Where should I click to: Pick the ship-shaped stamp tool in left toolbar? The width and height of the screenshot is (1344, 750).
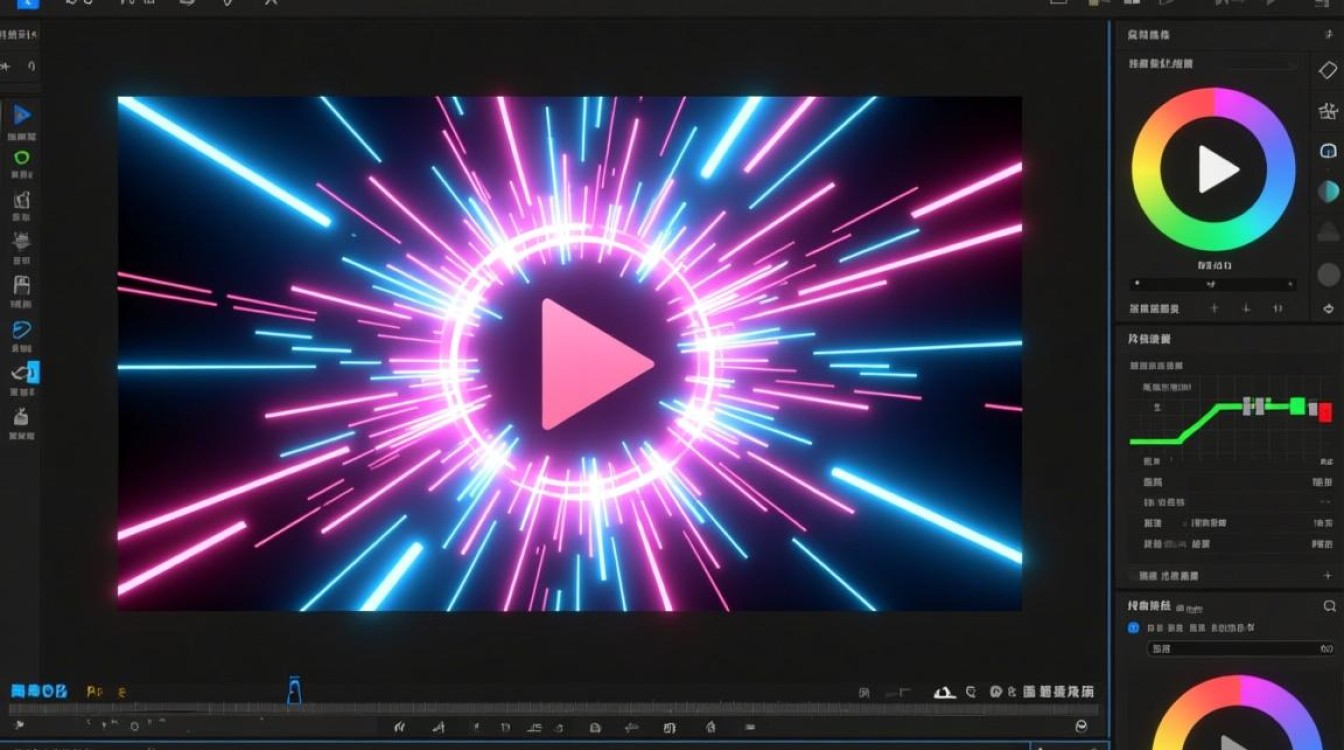click(x=21, y=241)
